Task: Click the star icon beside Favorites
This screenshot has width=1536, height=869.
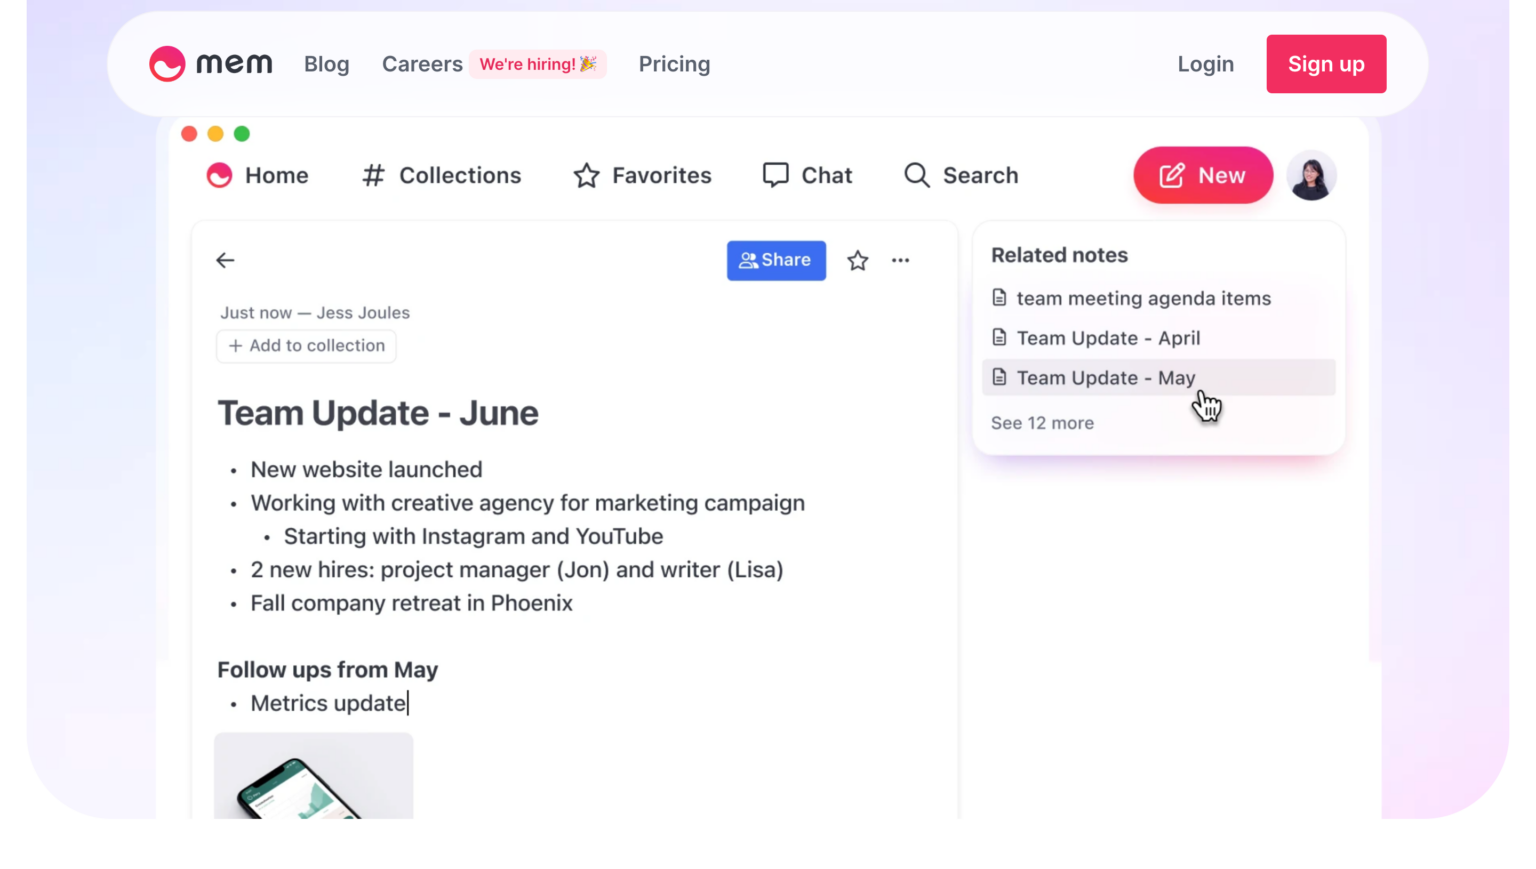Action: pos(586,175)
